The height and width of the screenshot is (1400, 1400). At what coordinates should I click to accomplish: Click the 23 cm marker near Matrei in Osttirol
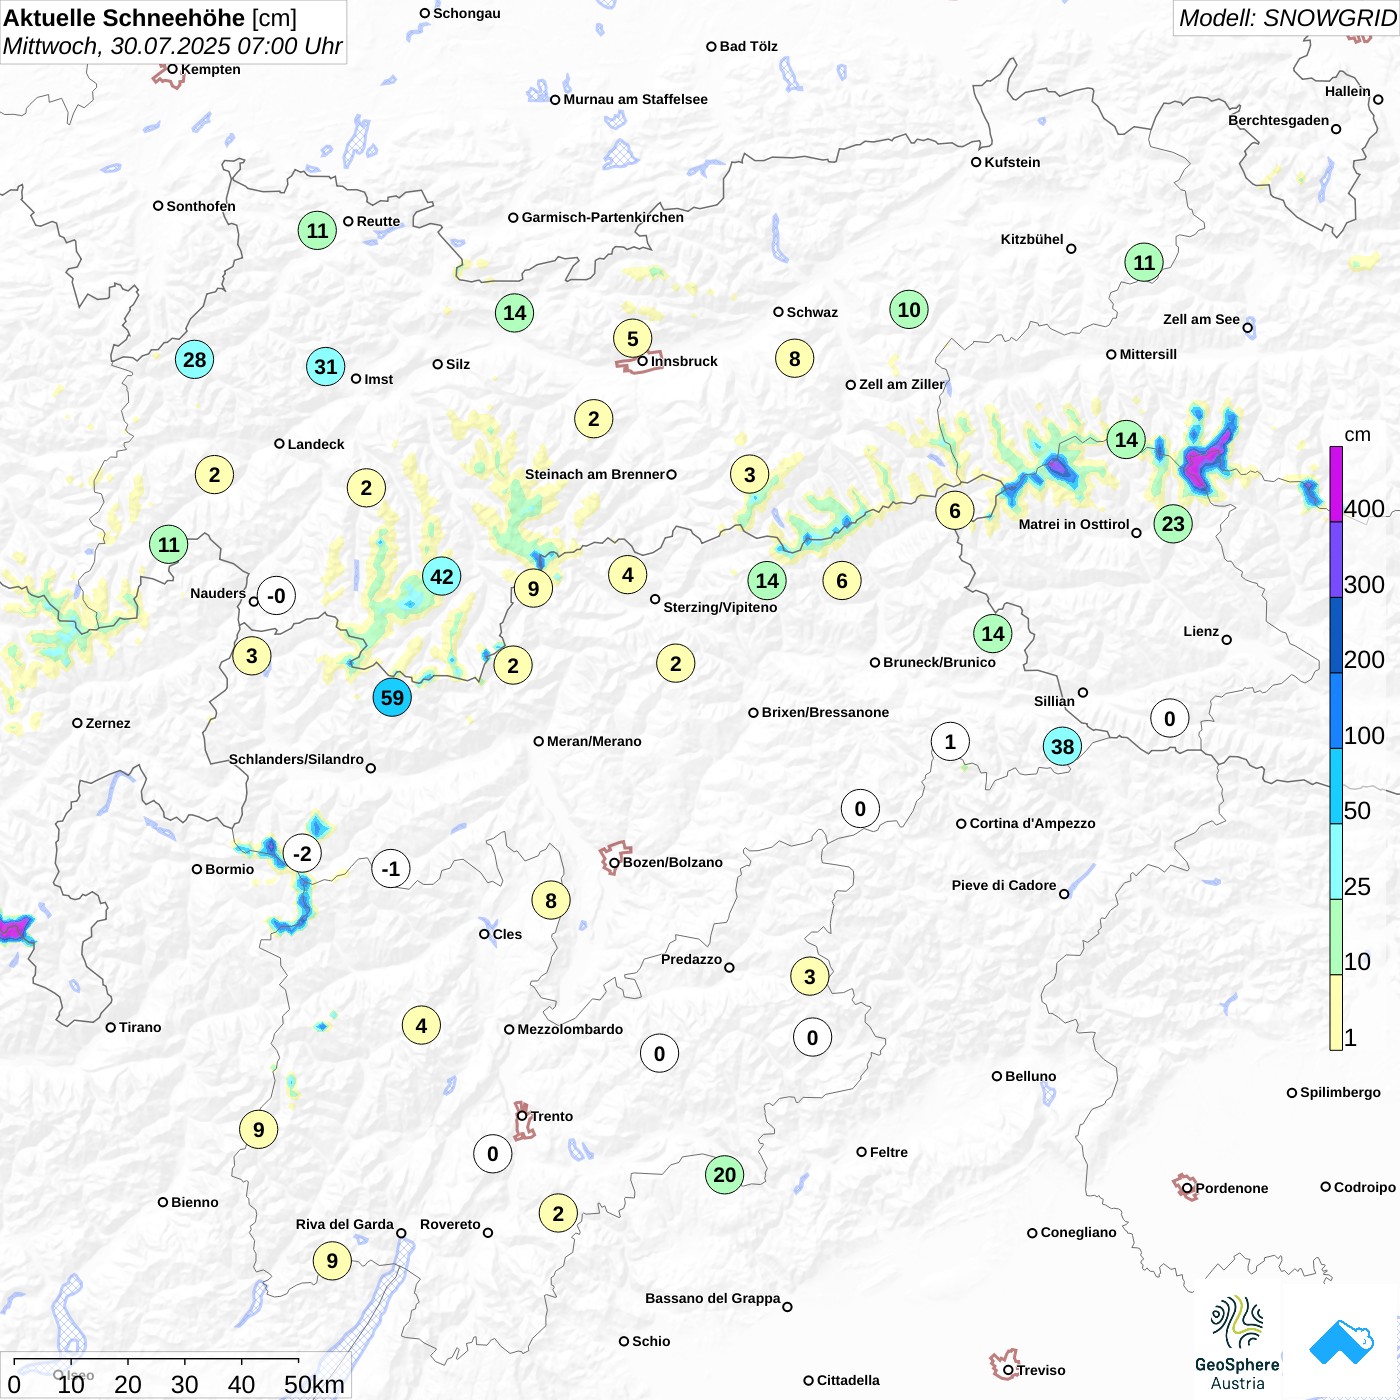1173,523
